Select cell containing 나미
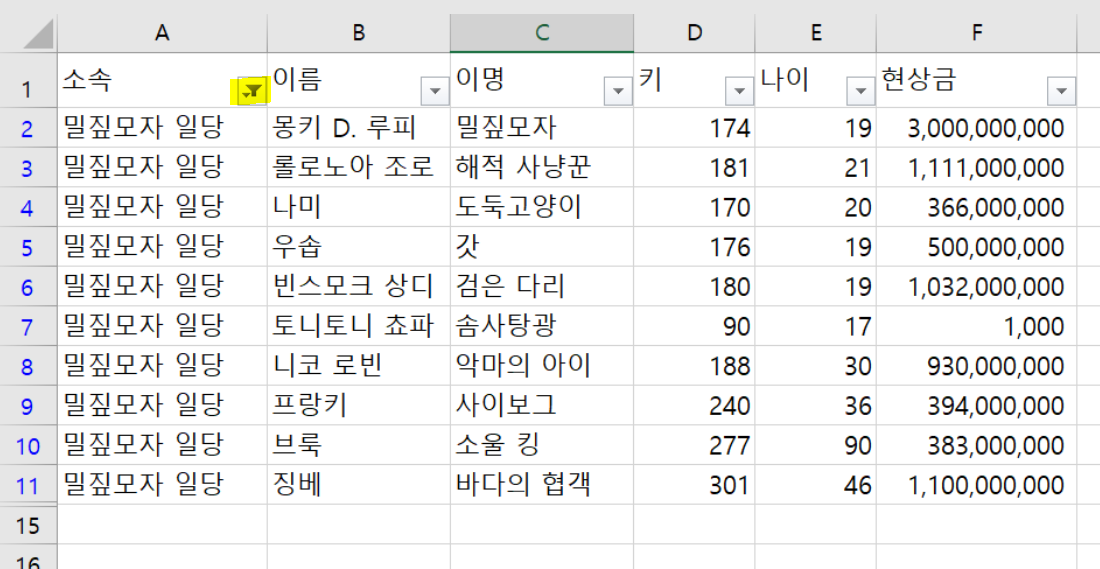 (x=358, y=208)
